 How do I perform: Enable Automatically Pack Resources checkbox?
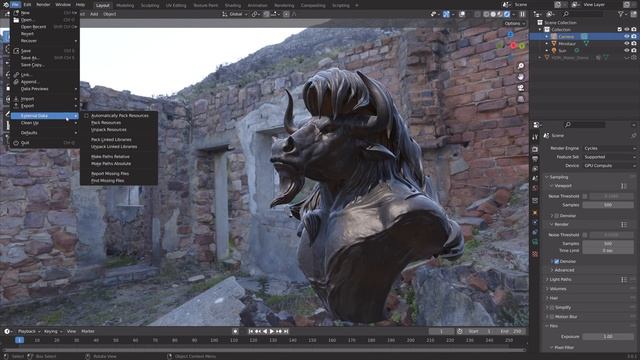point(86,116)
